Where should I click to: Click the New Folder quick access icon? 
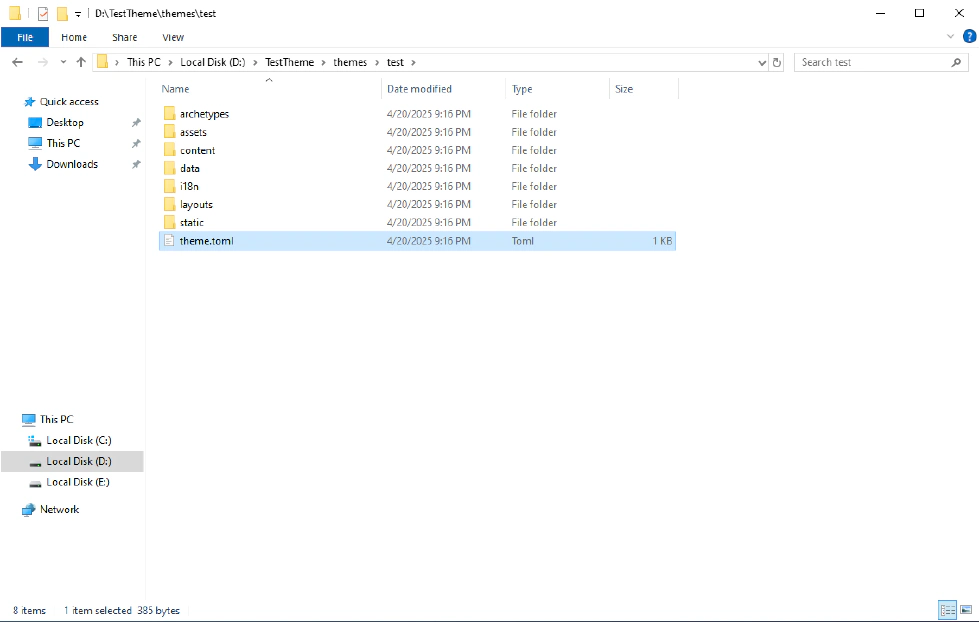[x=62, y=14]
